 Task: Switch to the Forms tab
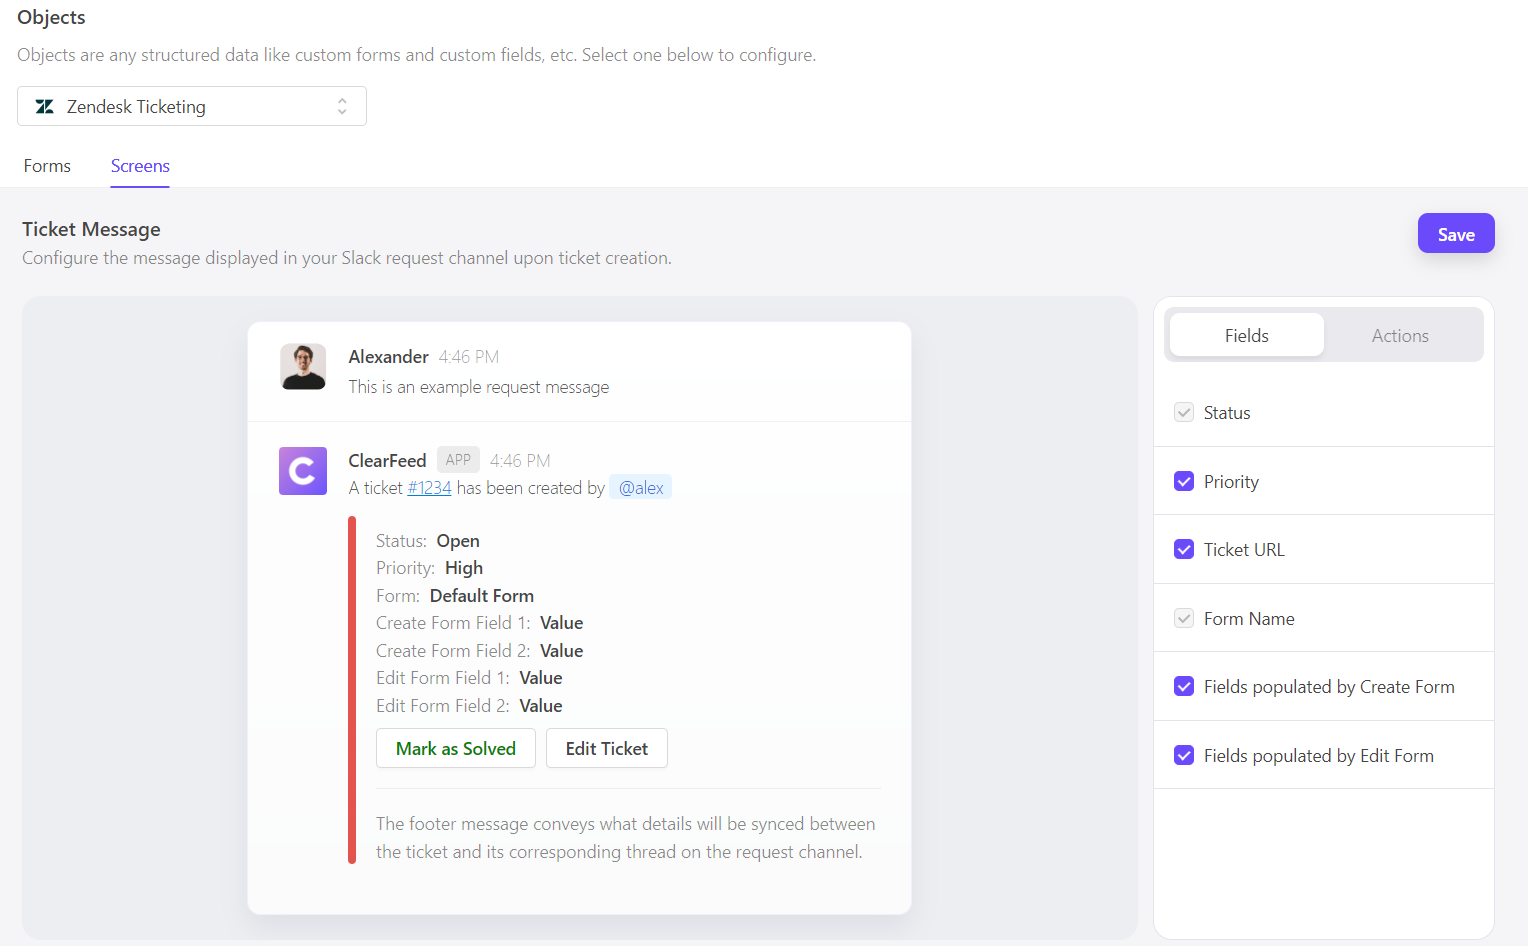(47, 166)
